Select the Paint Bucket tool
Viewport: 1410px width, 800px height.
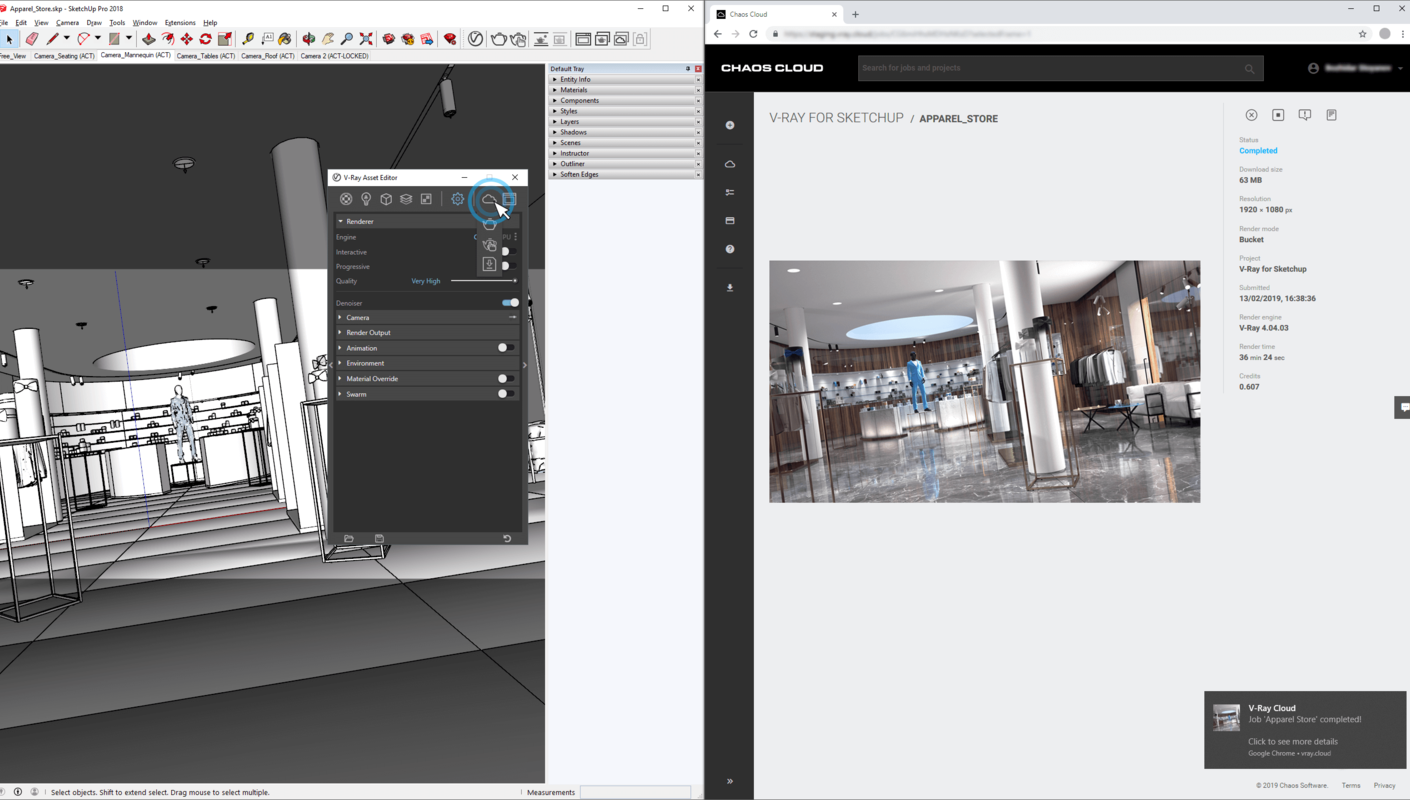click(x=285, y=39)
